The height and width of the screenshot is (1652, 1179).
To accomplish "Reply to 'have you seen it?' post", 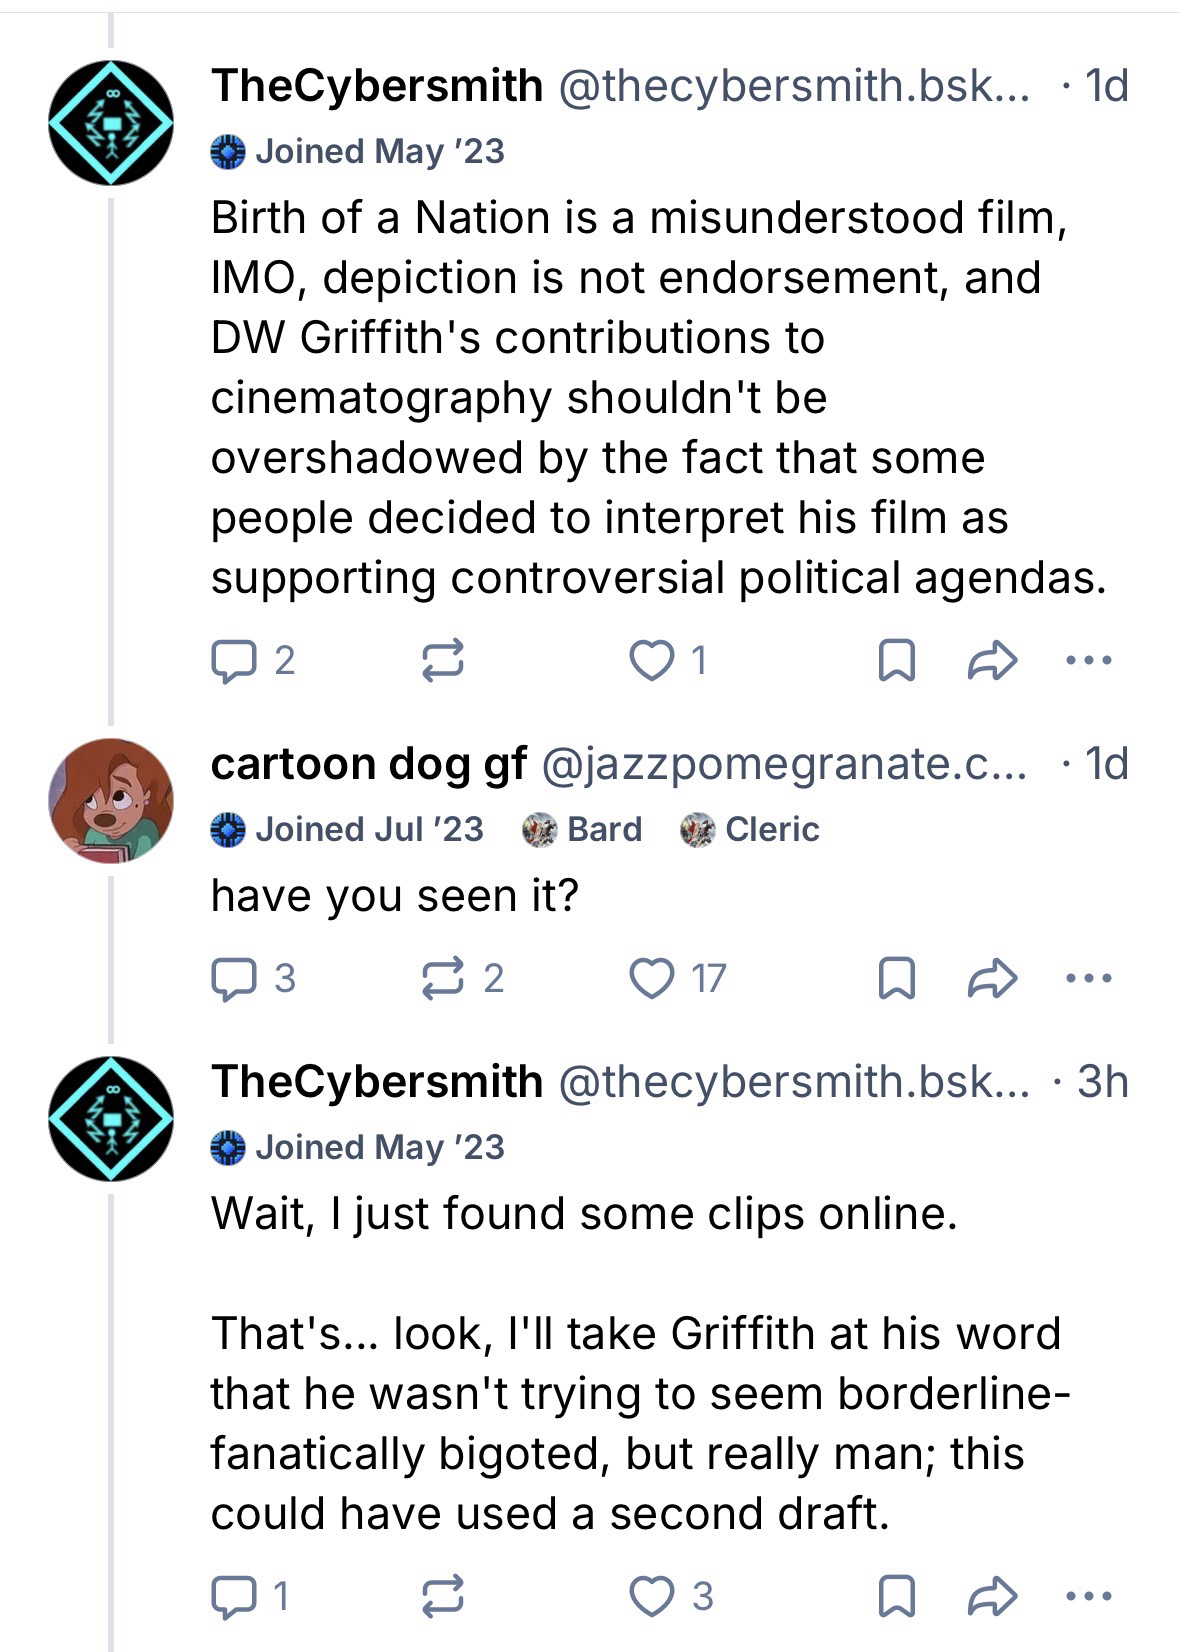I will coord(233,978).
